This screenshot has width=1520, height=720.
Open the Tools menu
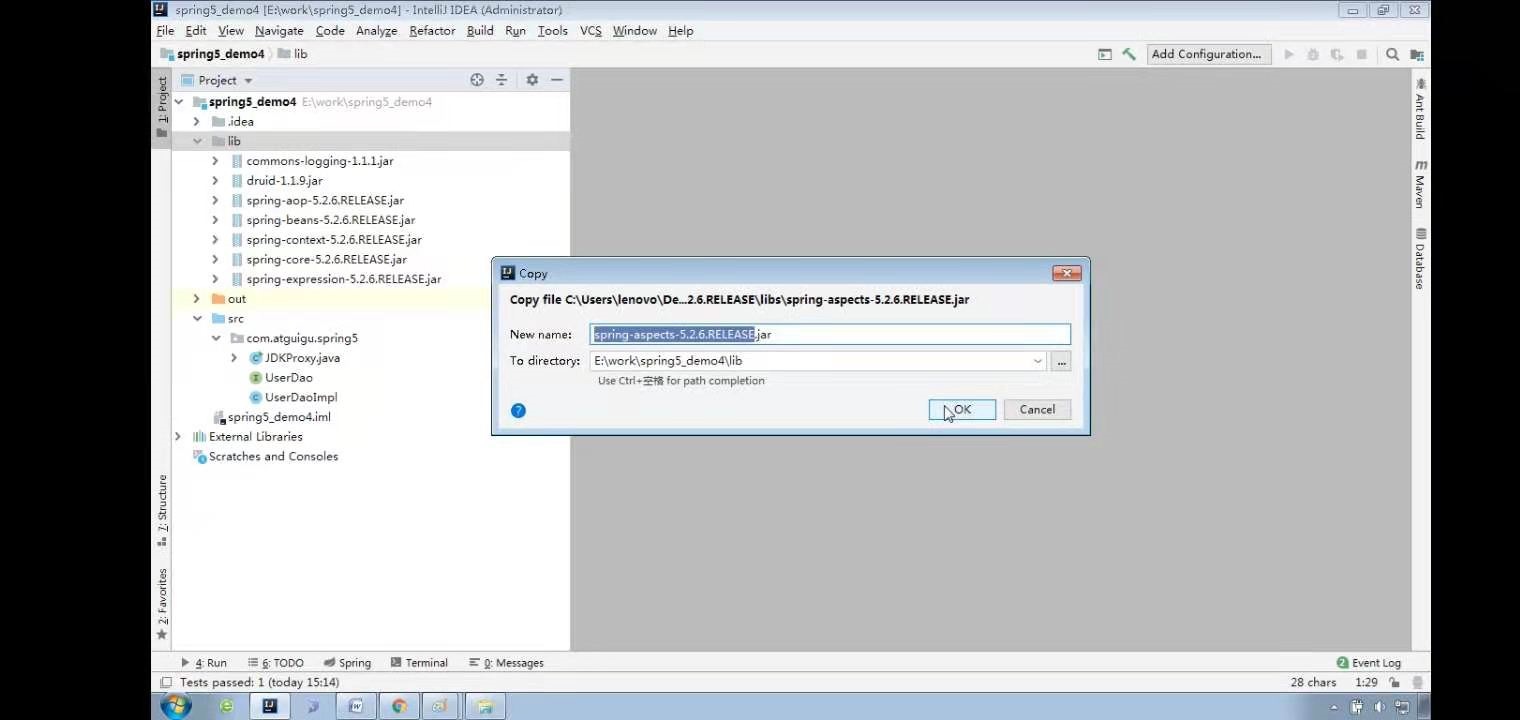[x=552, y=31]
